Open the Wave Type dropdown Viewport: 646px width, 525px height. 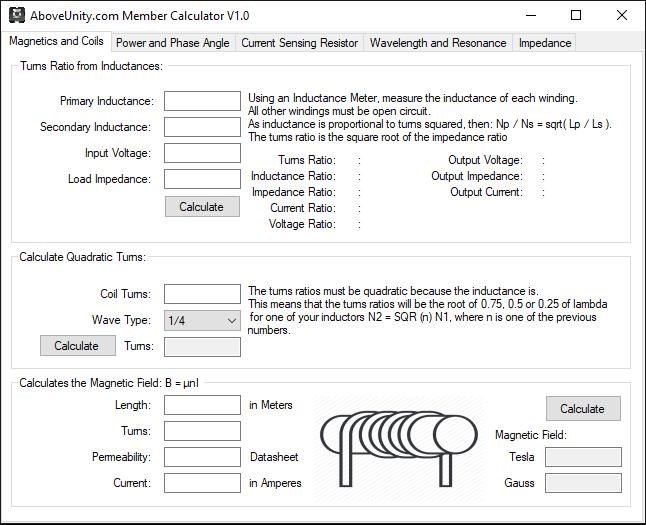pyautogui.click(x=202, y=320)
